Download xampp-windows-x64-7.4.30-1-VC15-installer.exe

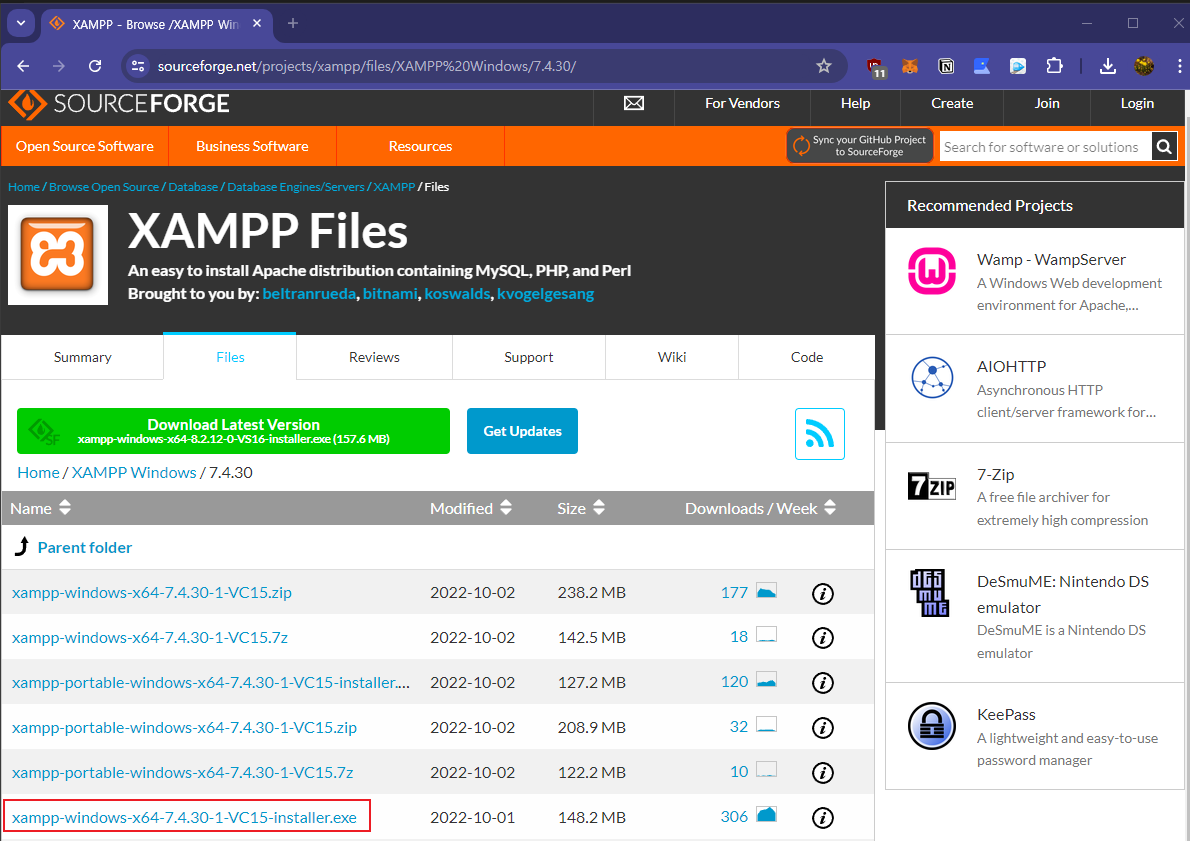point(184,817)
